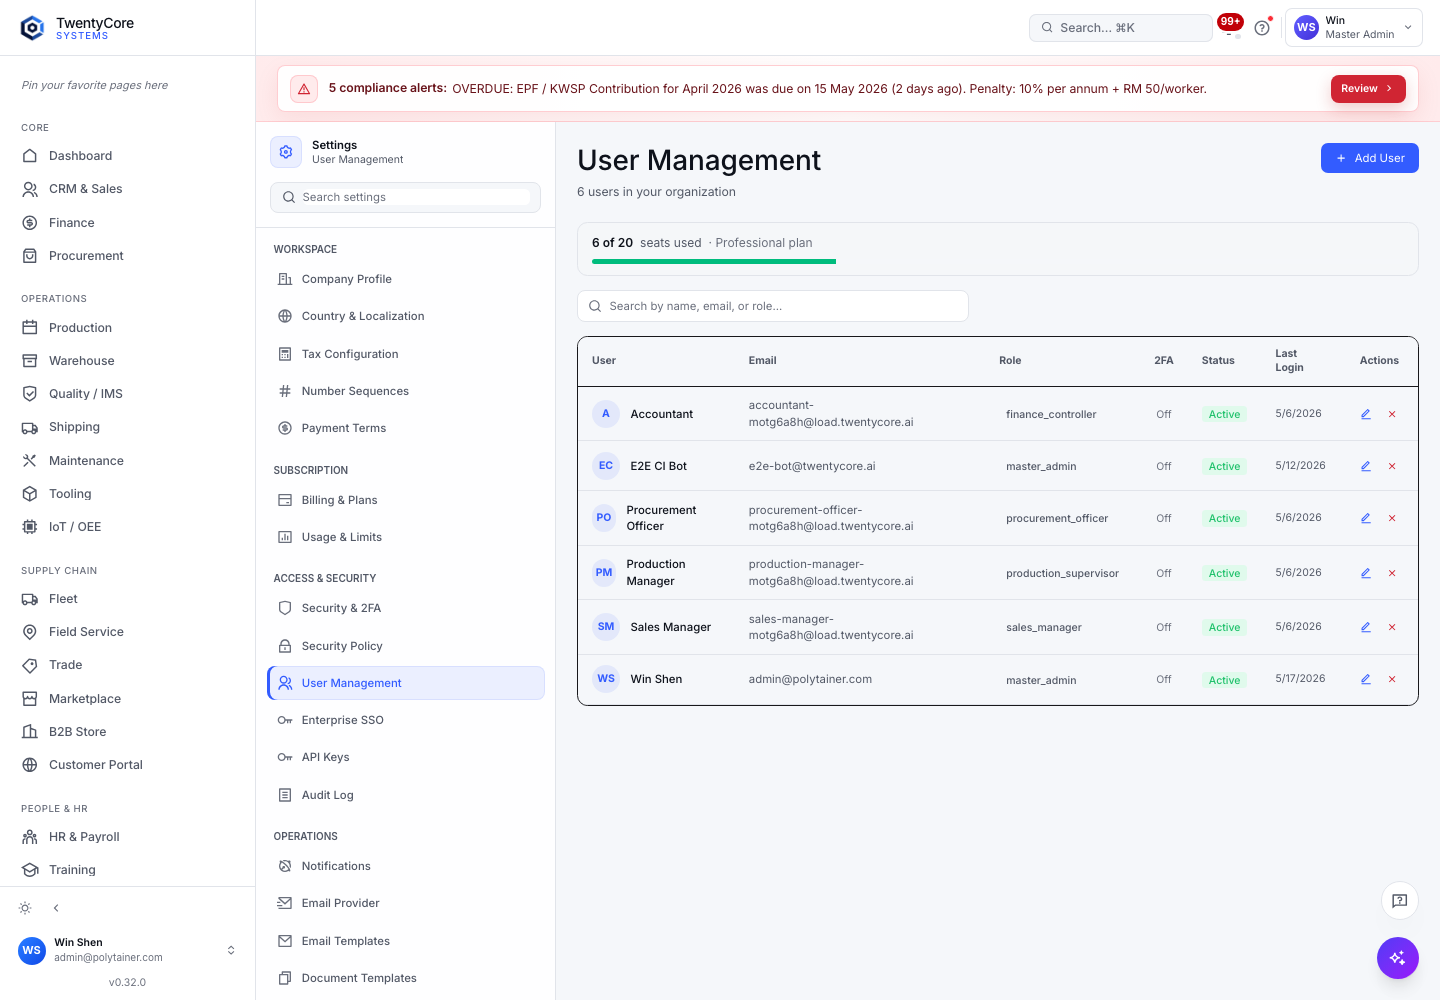
Task: Click the Last Login column header
Action: pos(1289,360)
